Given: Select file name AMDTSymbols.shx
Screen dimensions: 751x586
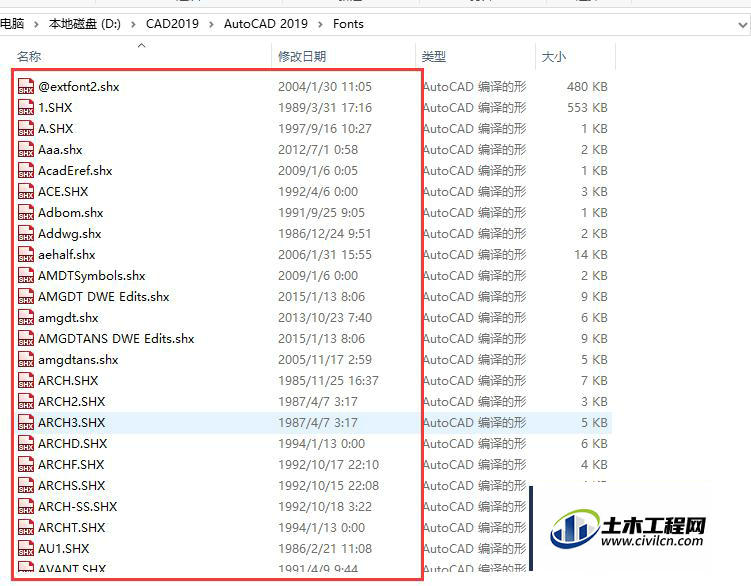Looking at the screenshot, I should point(91,276).
